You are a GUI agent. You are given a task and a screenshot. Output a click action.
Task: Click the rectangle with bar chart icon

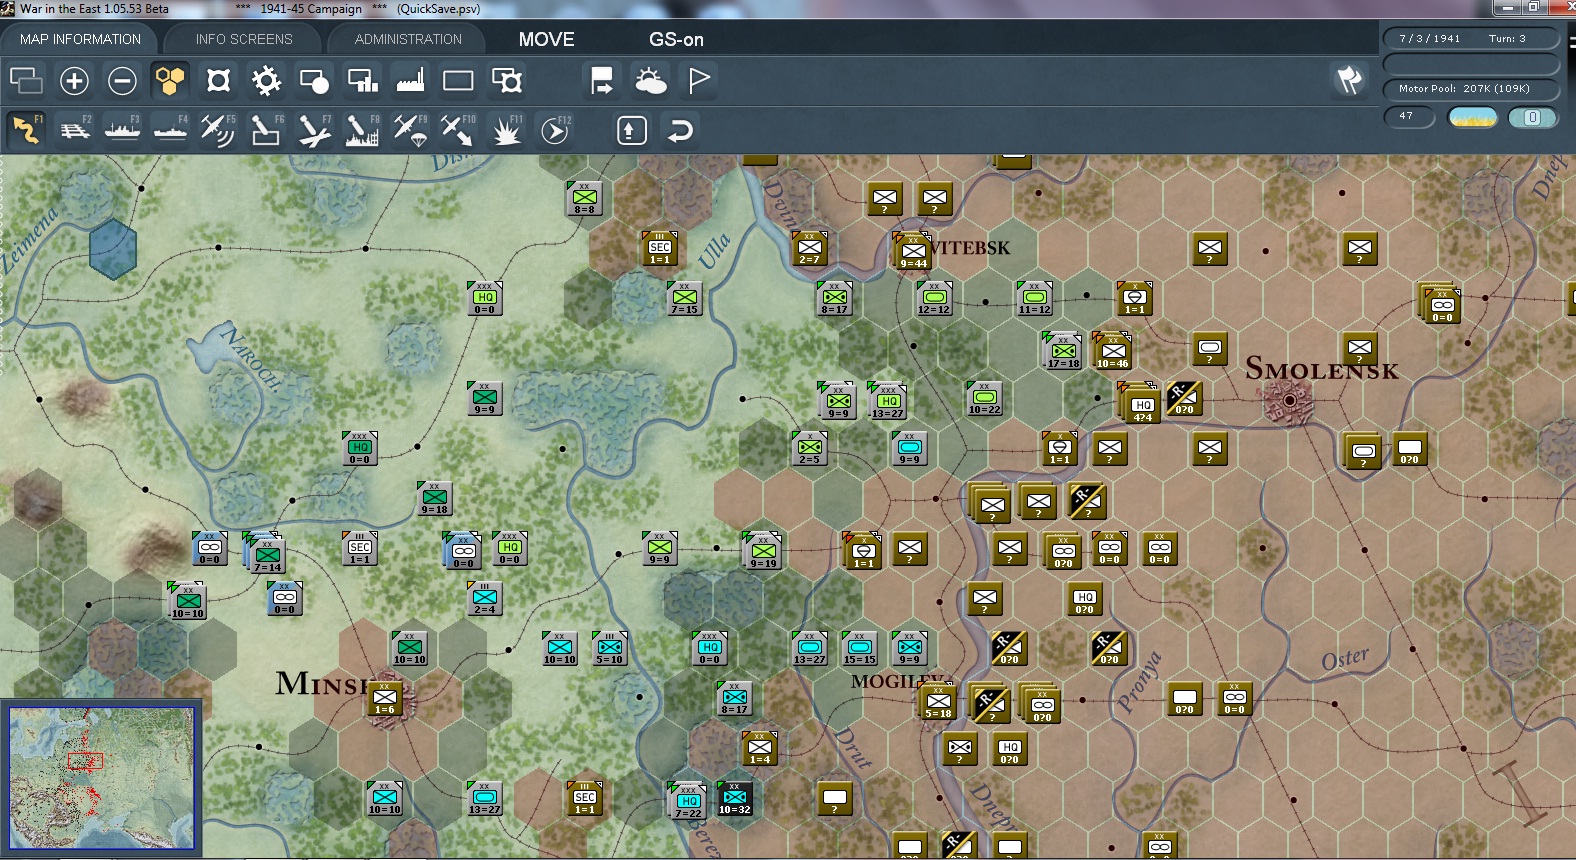coord(362,80)
